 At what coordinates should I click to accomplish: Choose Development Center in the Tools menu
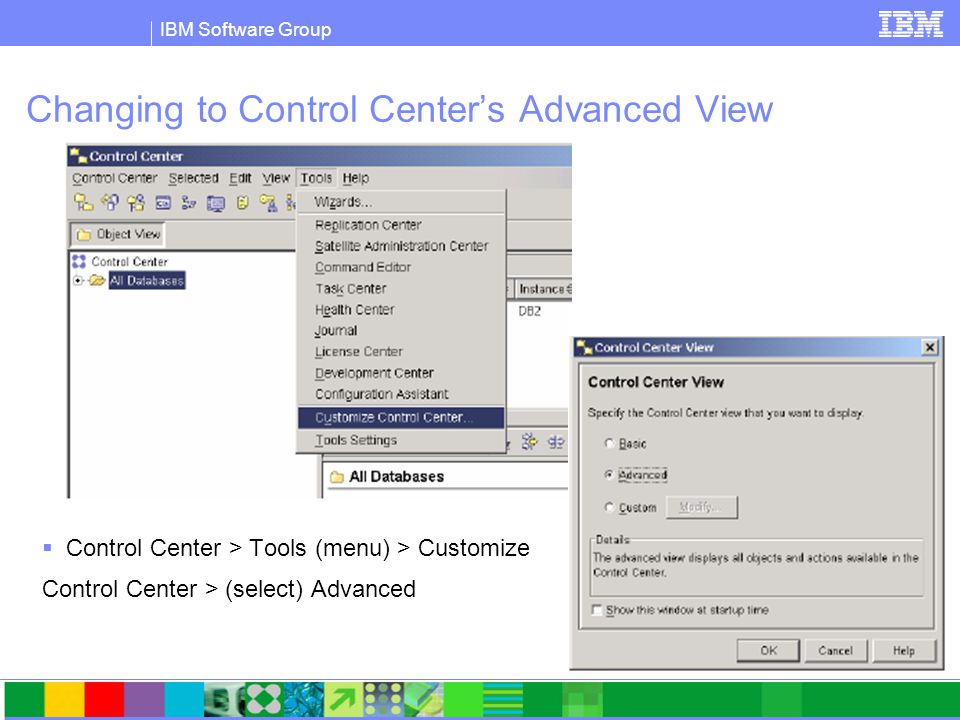(401, 373)
